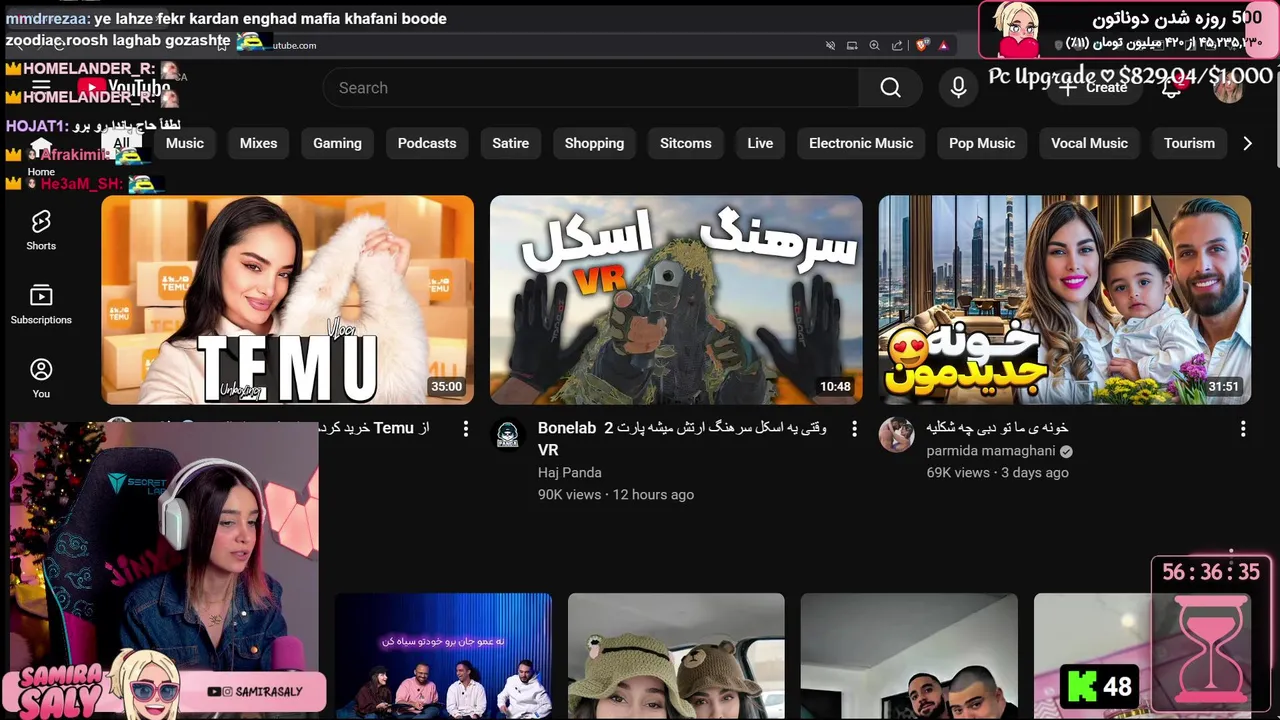Click the browser address bar URL

click(294, 45)
